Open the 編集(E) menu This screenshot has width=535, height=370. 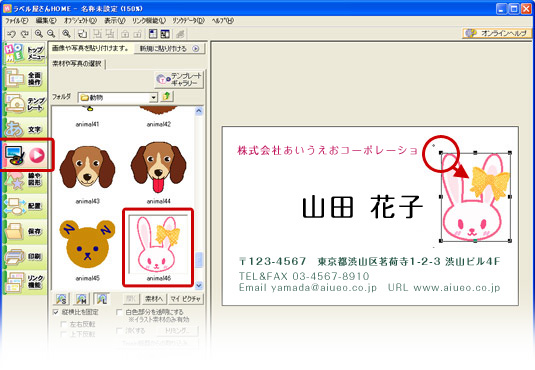pos(46,21)
